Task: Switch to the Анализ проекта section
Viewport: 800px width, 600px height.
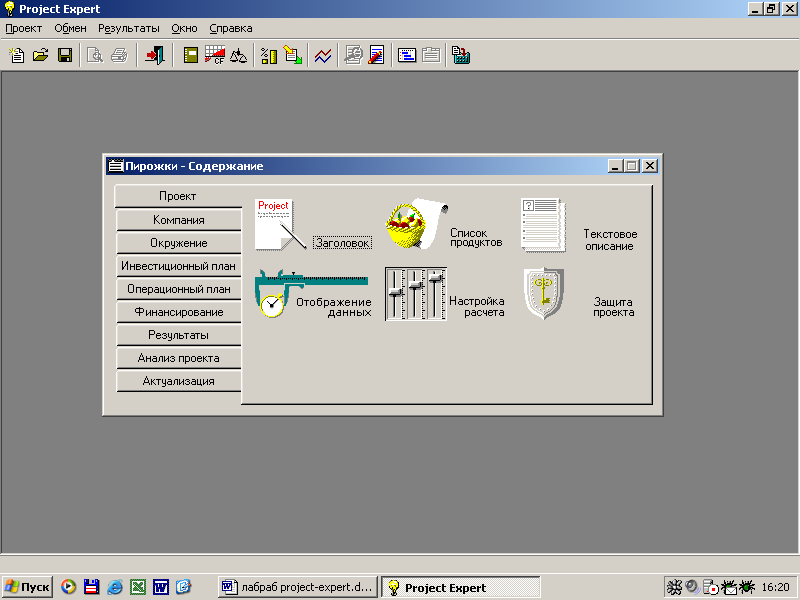Action: pos(179,358)
